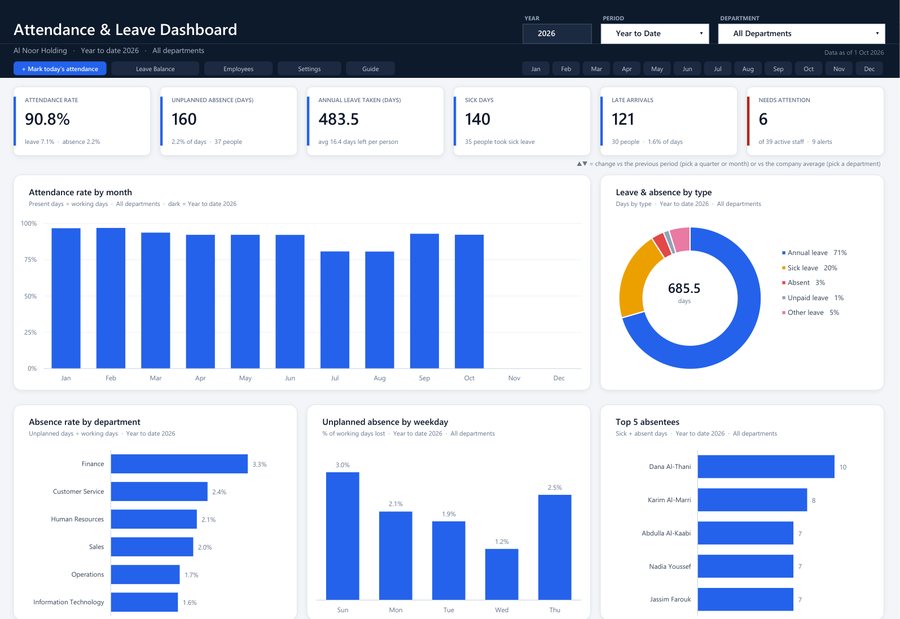900x619 pixels.
Task: Select the Oct bar in the monthly attendance chart
Action: 469,301
